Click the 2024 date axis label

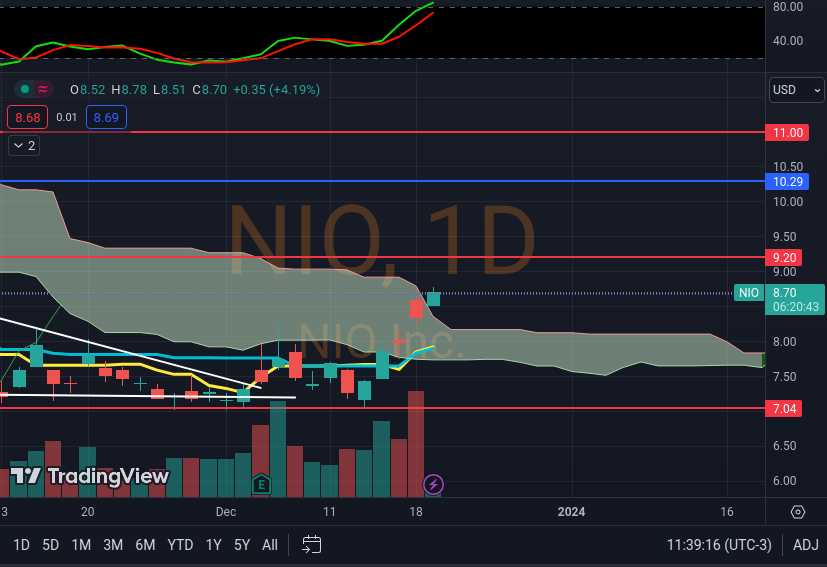[571, 512]
